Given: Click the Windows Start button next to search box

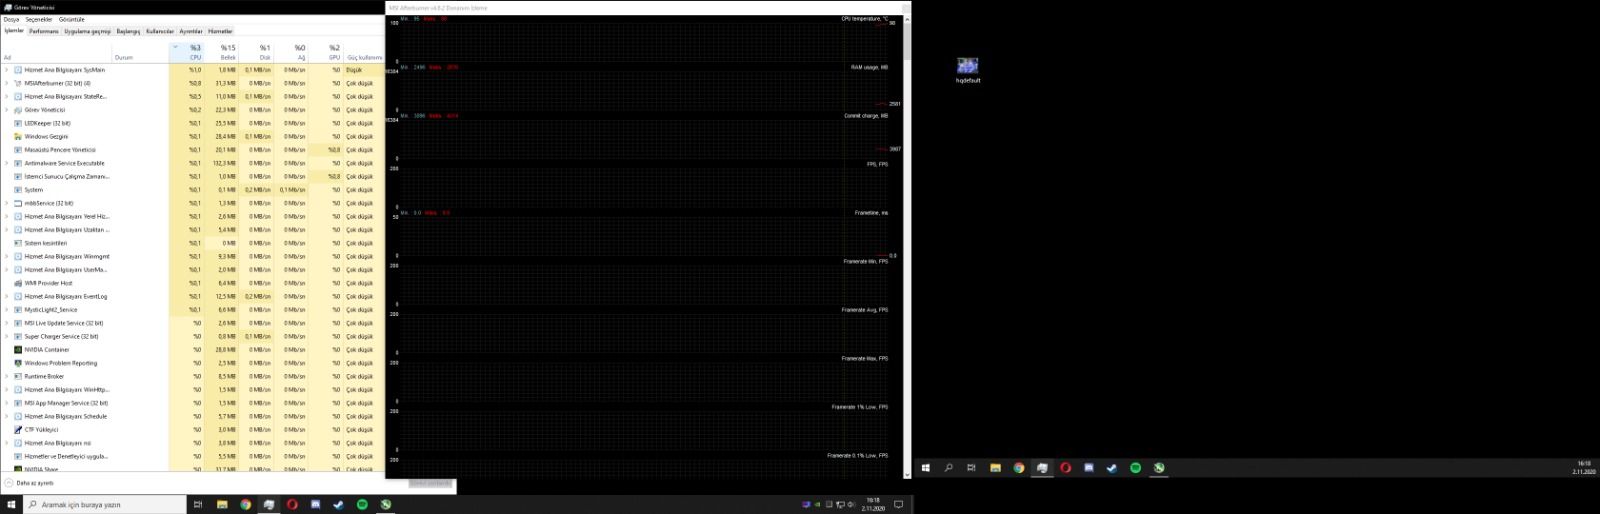Looking at the screenshot, I should 10,505.
